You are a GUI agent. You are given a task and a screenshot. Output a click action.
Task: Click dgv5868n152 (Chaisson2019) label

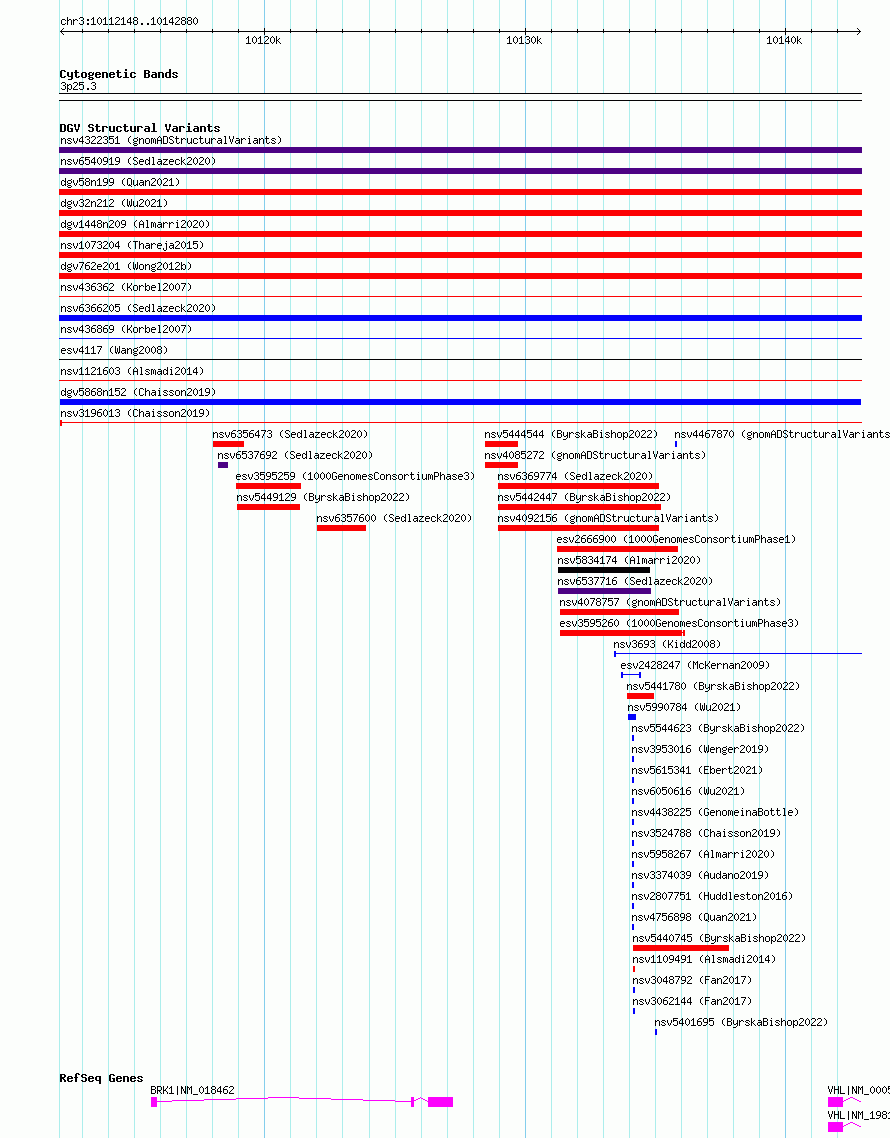[x=138, y=393]
